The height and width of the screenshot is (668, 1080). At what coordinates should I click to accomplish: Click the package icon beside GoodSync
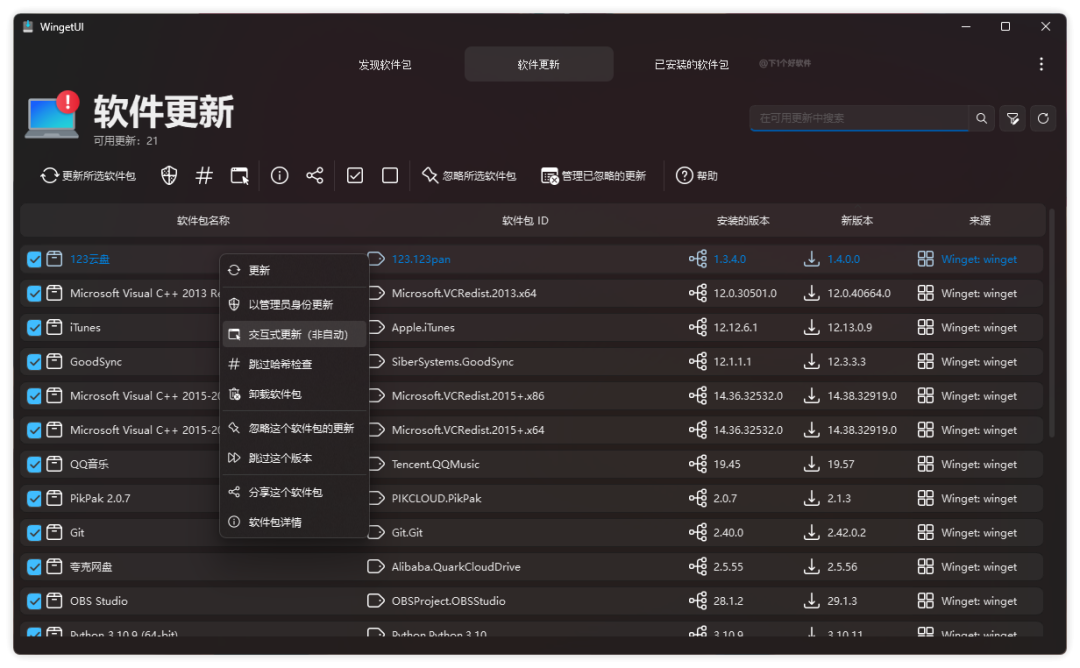coord(54,361)
